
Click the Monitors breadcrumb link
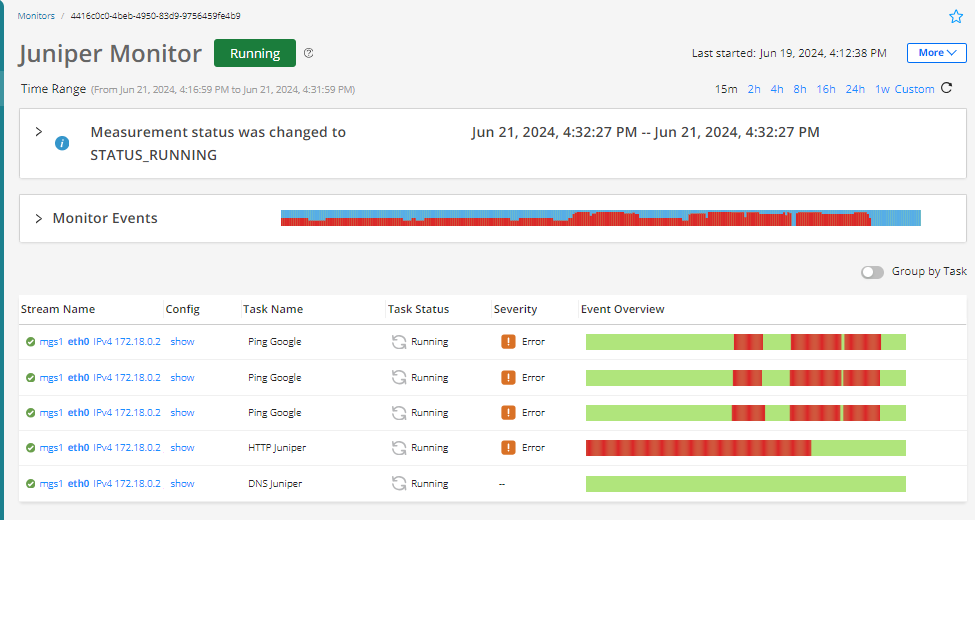[x=36, y=16]
